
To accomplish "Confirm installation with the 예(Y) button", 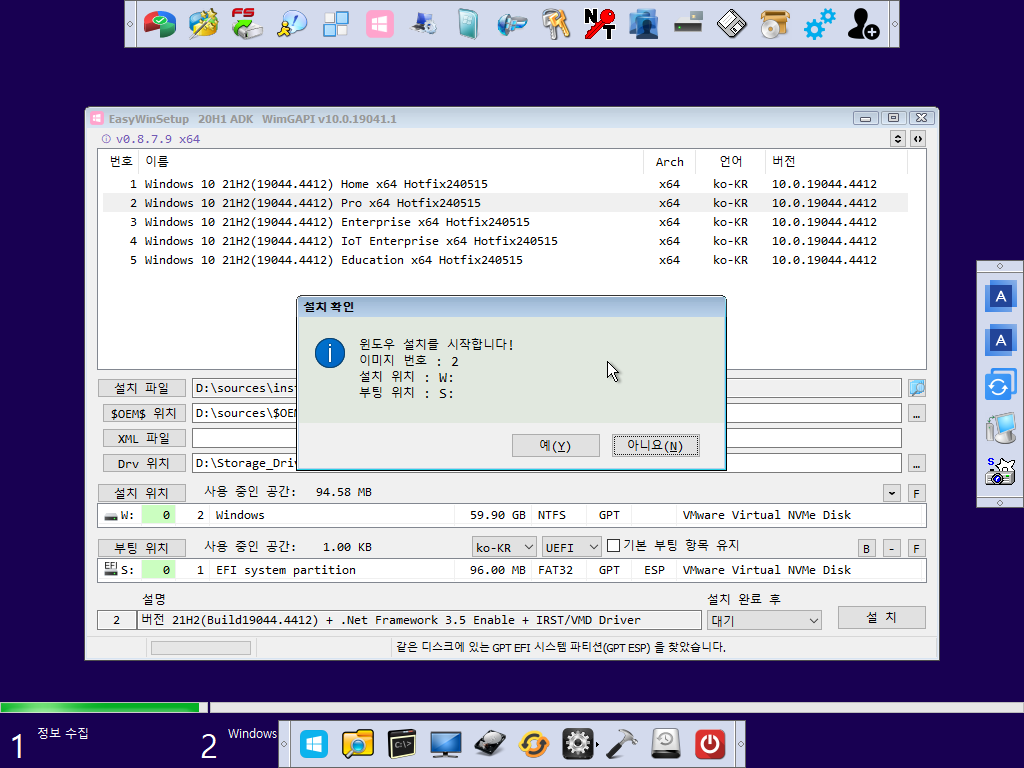I will 556,445.
